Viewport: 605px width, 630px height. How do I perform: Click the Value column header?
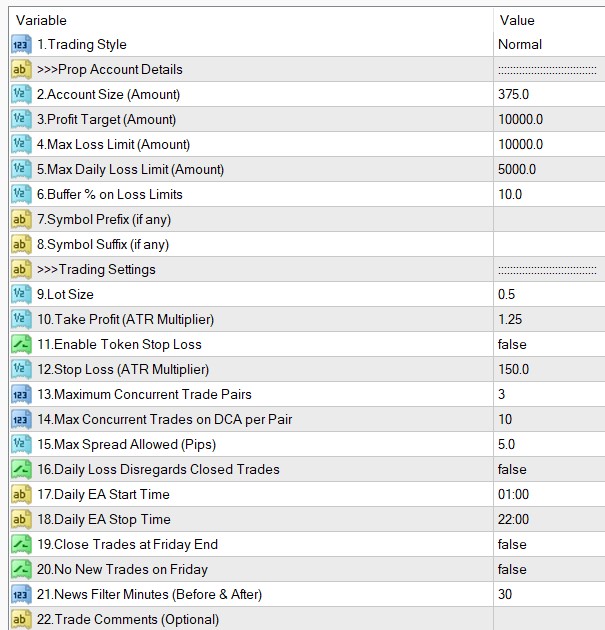tap(547, 20)
